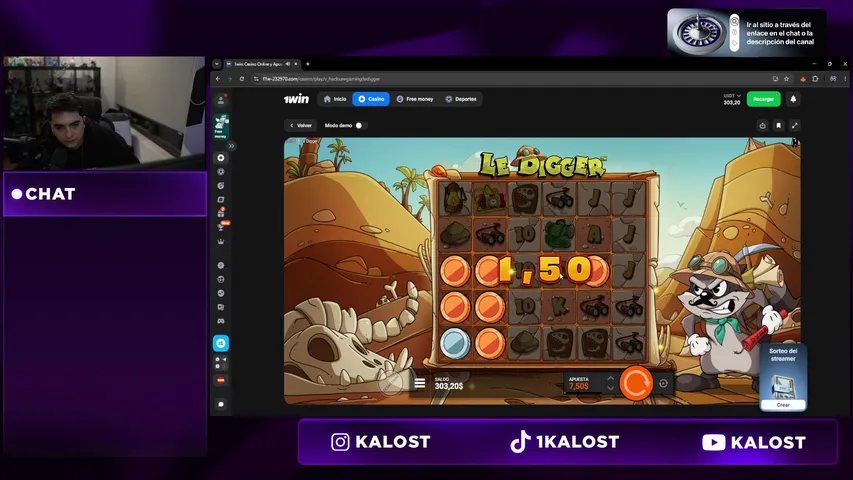Open browser three-dot menu

click(x=845, y=79)
